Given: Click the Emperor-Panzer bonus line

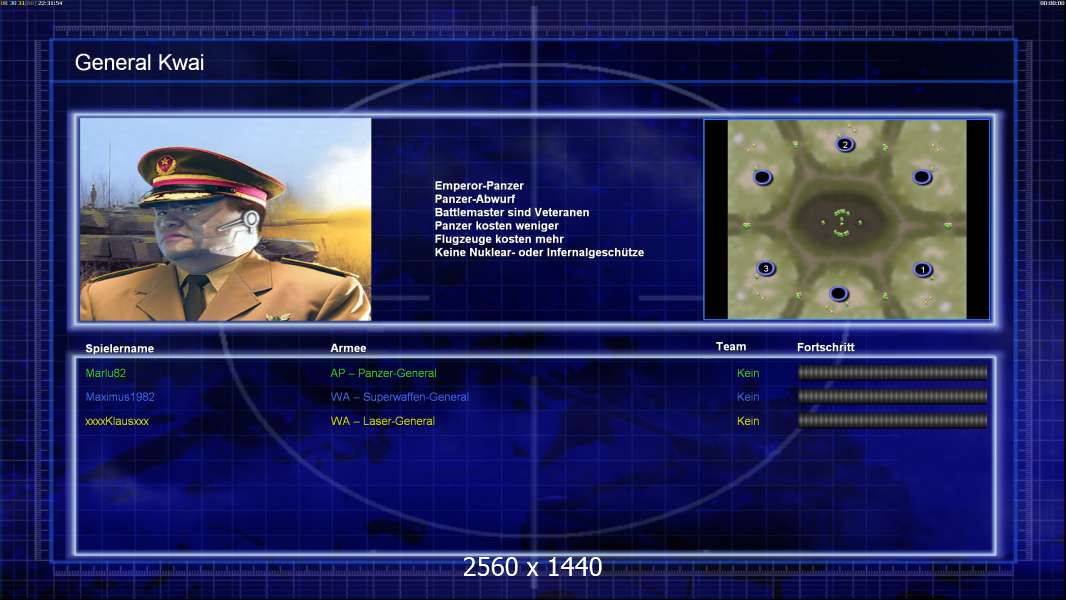Looking at the screenshot, I should tap(479, 186).
